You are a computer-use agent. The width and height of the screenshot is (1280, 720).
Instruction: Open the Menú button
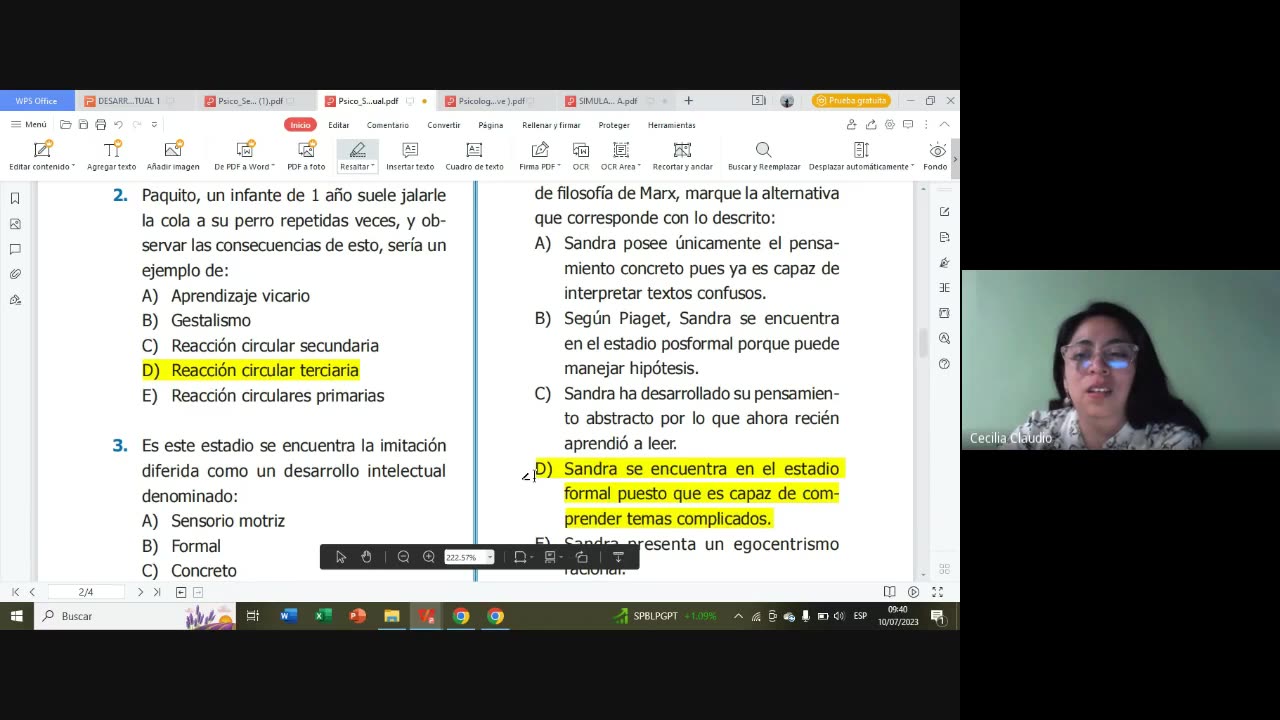point(29,125)
